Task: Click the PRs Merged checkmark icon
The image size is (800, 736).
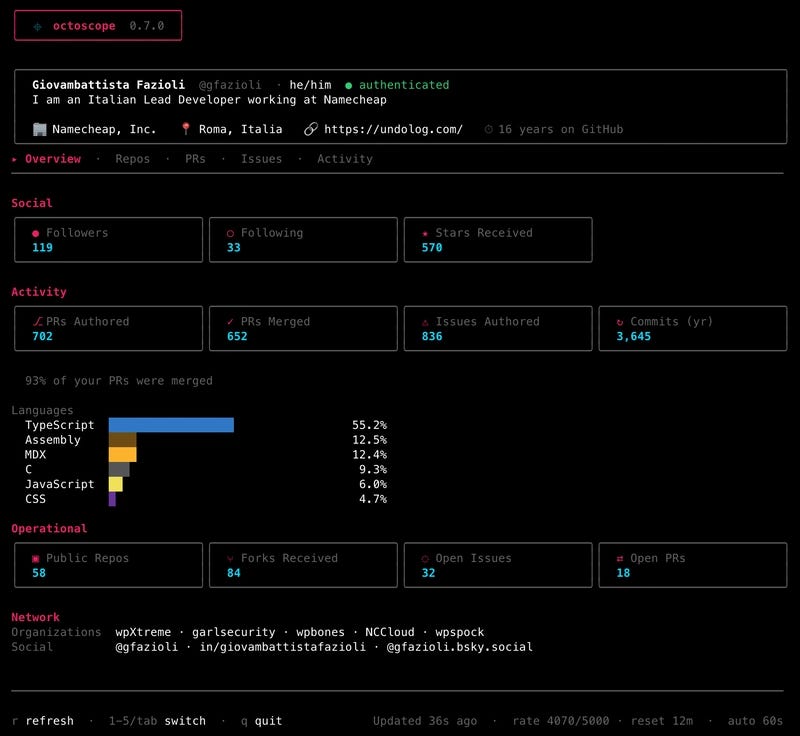Action: pyautogui.click(x=230, y=322)
